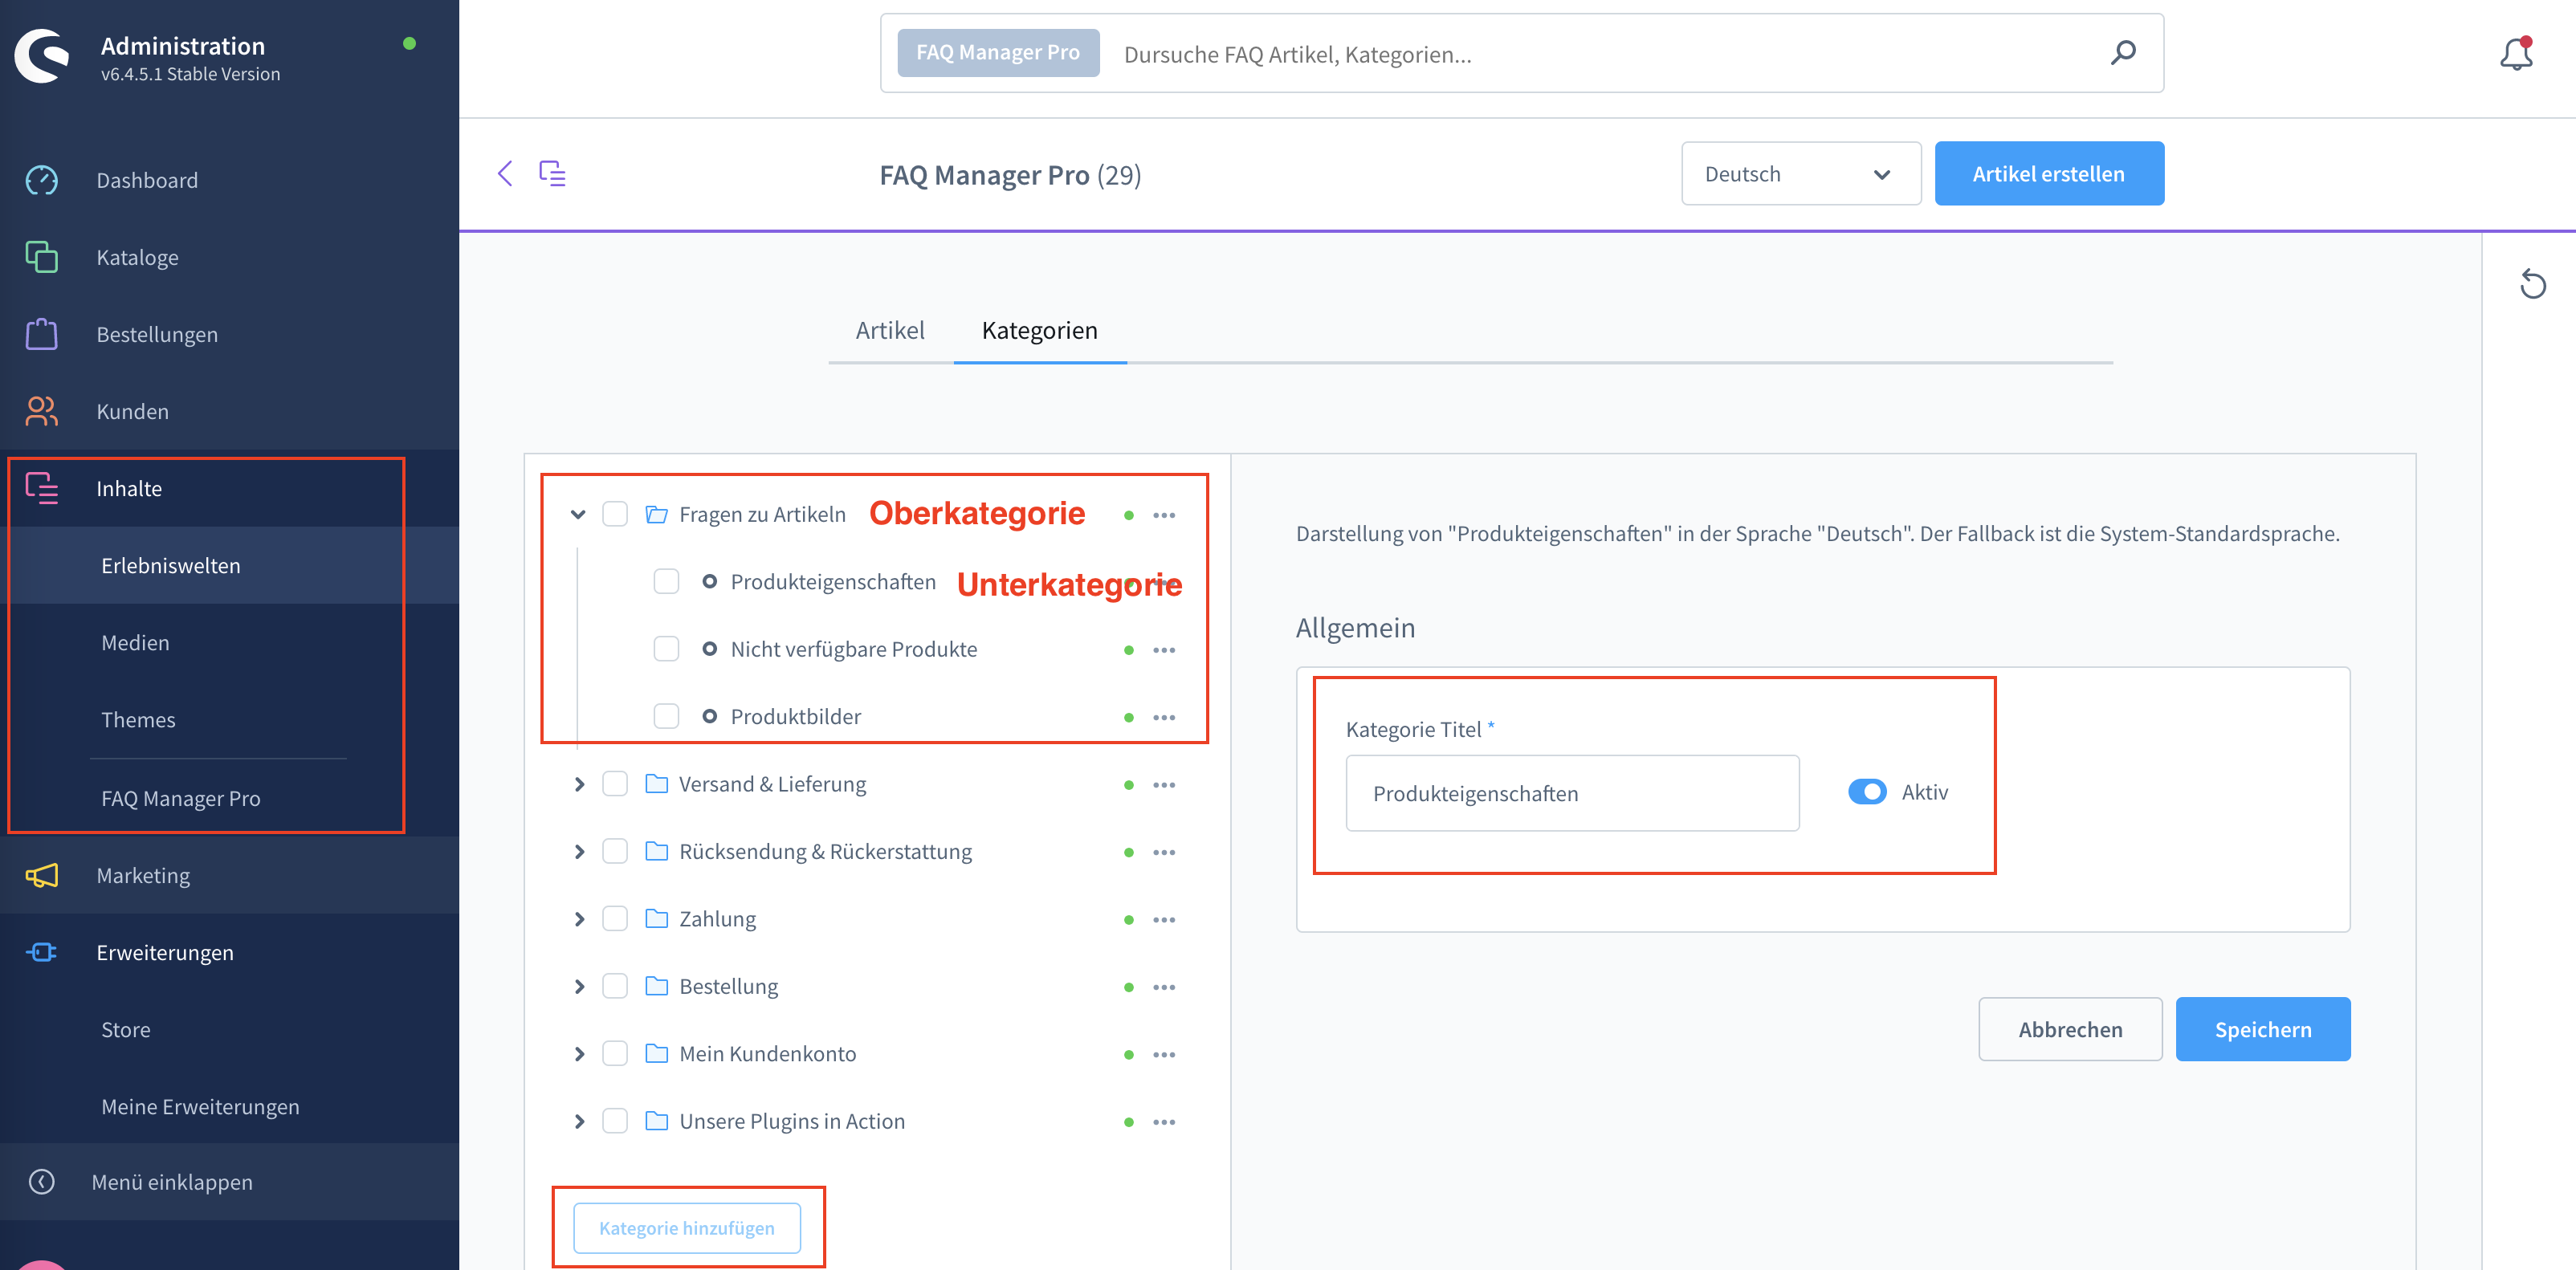Image resolution: width=2576 pixels, height=1270 pixels.
Task: Click the collapse menu arrow icon
Action: 41,1182
